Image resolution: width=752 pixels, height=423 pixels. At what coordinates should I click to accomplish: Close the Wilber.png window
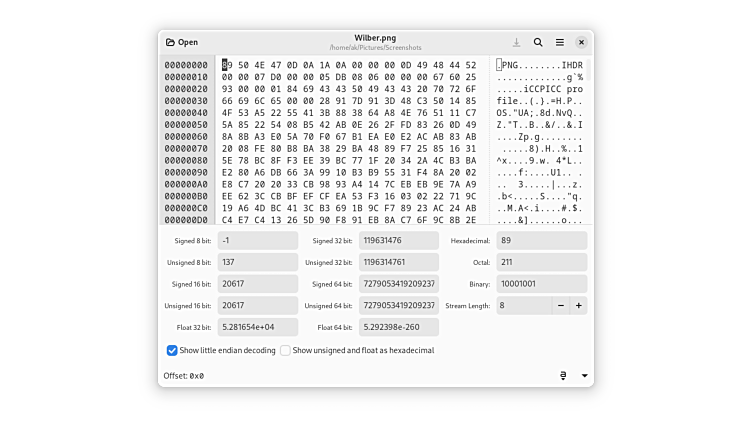[581, 42]
